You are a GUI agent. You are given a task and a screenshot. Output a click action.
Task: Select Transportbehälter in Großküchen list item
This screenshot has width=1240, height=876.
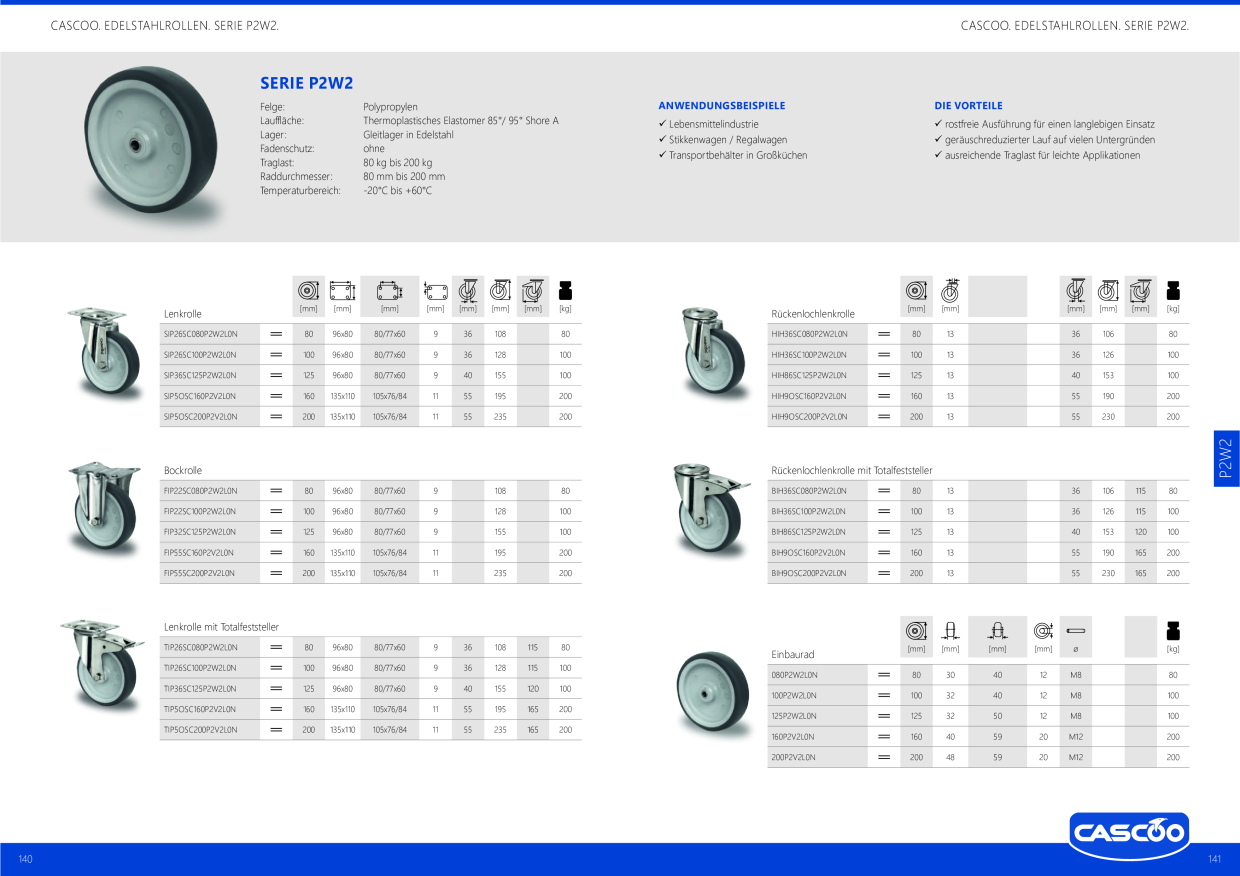(x=738, y=155)
